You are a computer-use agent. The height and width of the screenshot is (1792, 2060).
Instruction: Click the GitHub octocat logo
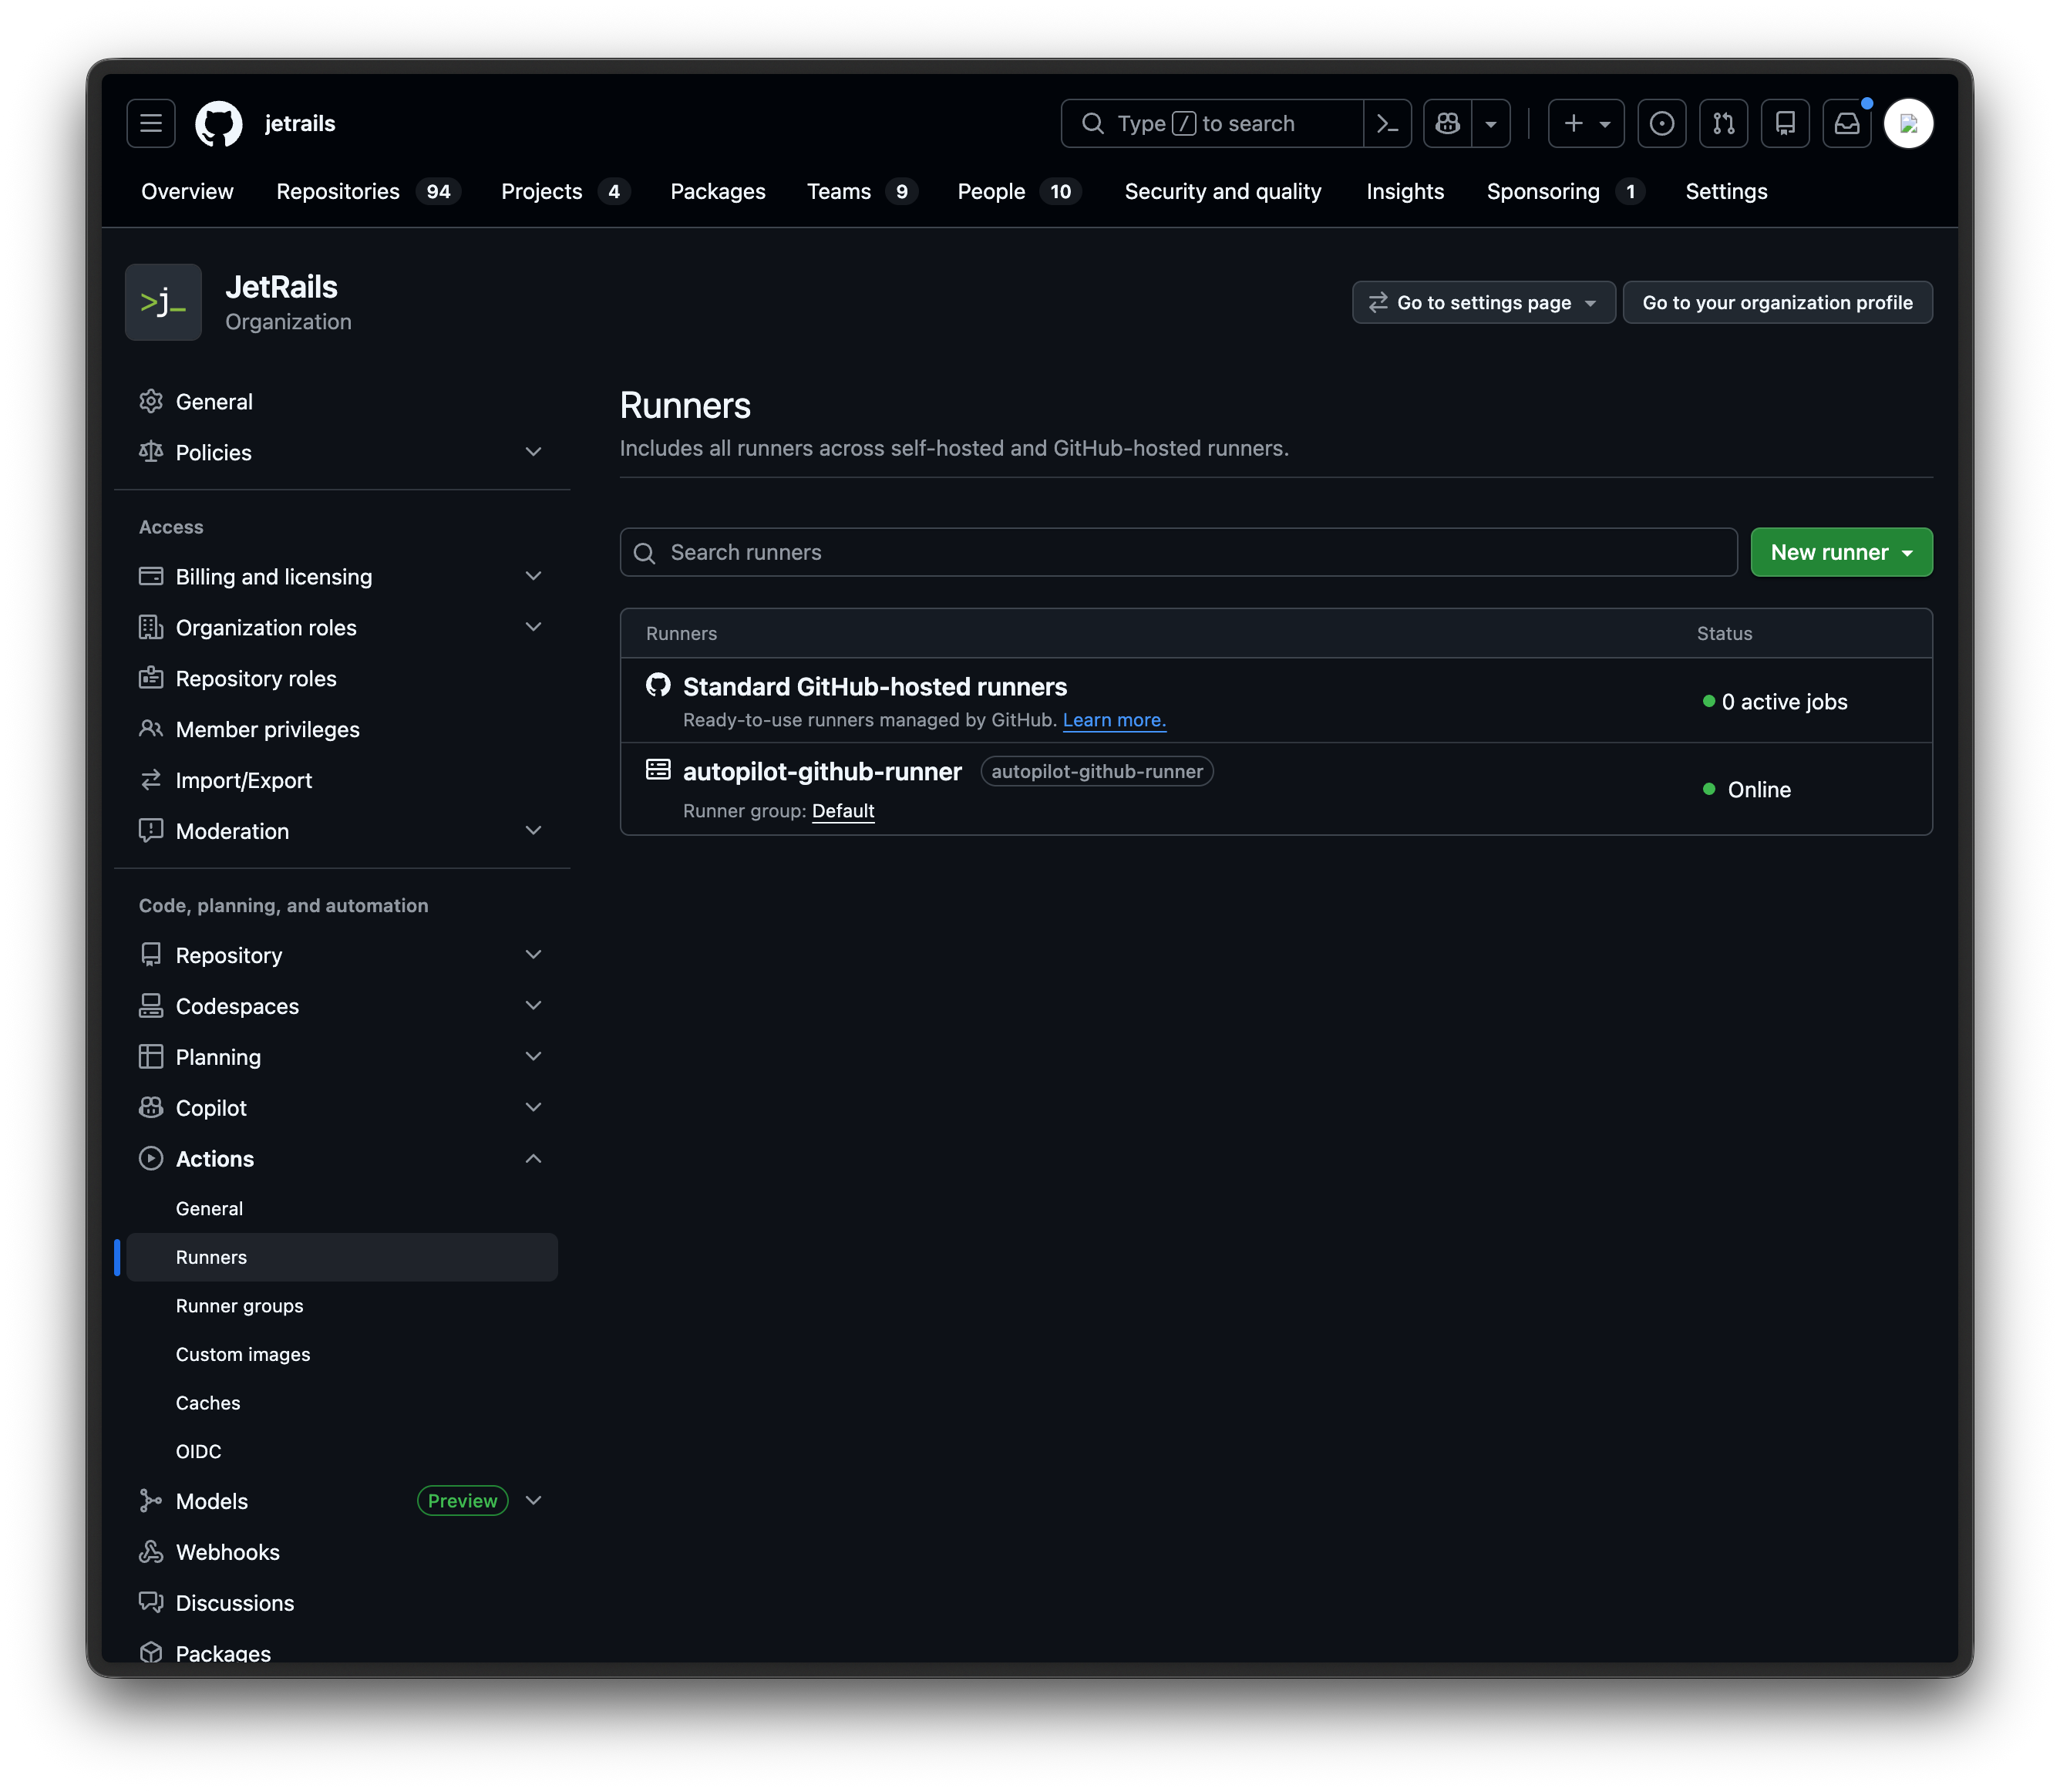pos(218,123)
